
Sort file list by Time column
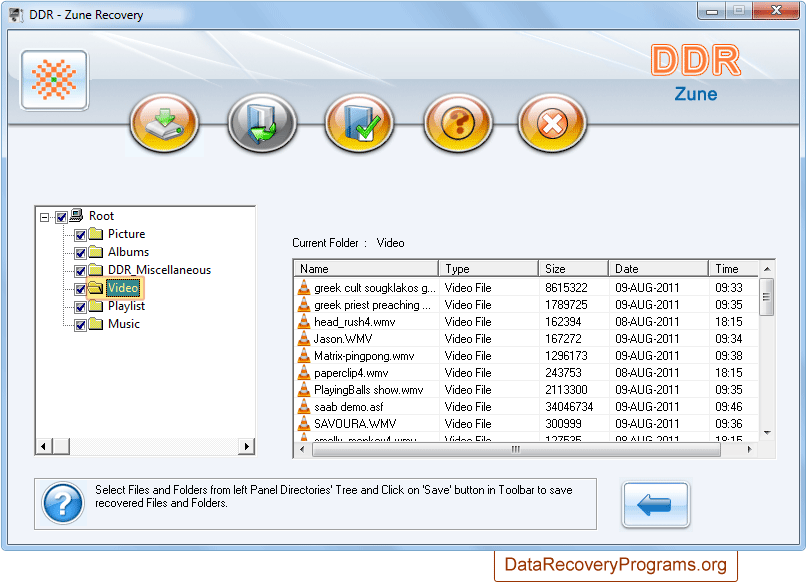734,269
